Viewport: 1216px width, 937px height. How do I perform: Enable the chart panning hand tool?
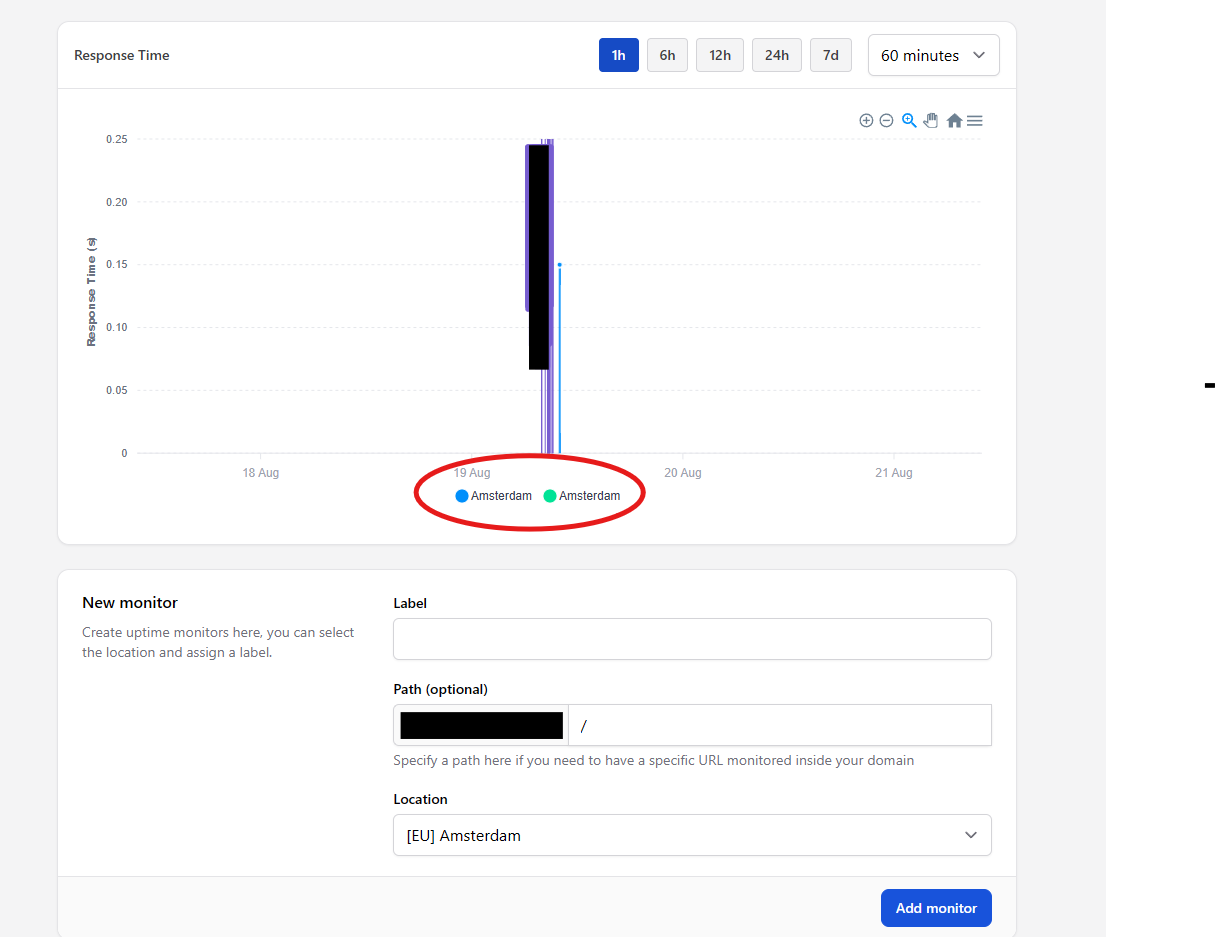pos(931,120)
